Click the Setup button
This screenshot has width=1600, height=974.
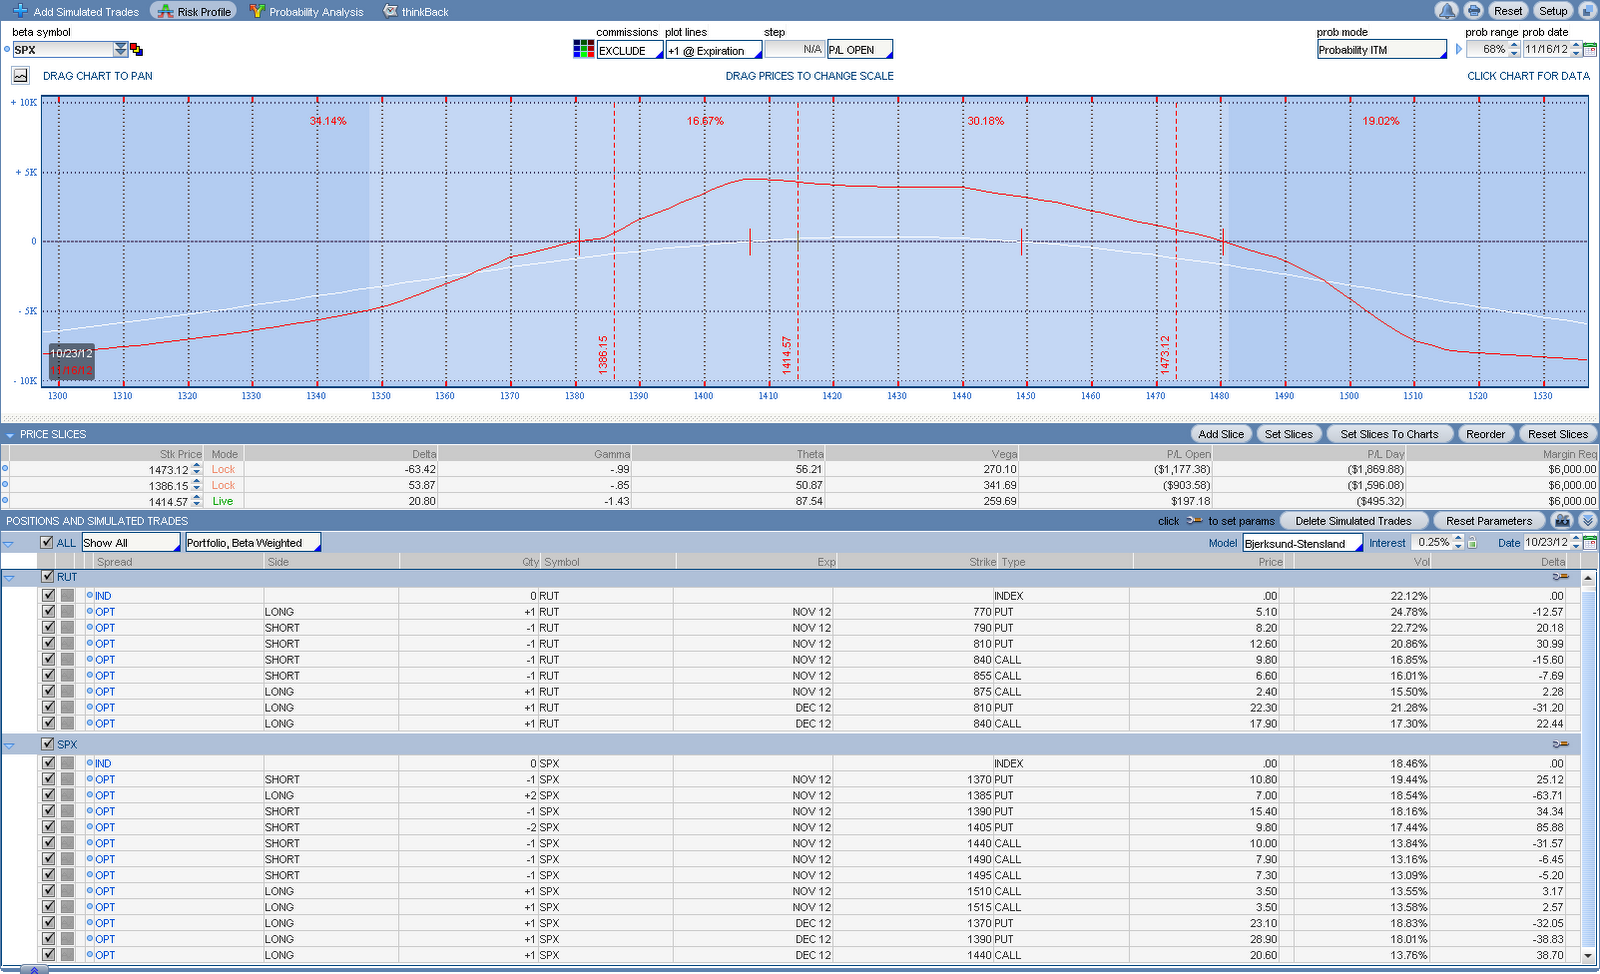click(x=1553, y=11)
